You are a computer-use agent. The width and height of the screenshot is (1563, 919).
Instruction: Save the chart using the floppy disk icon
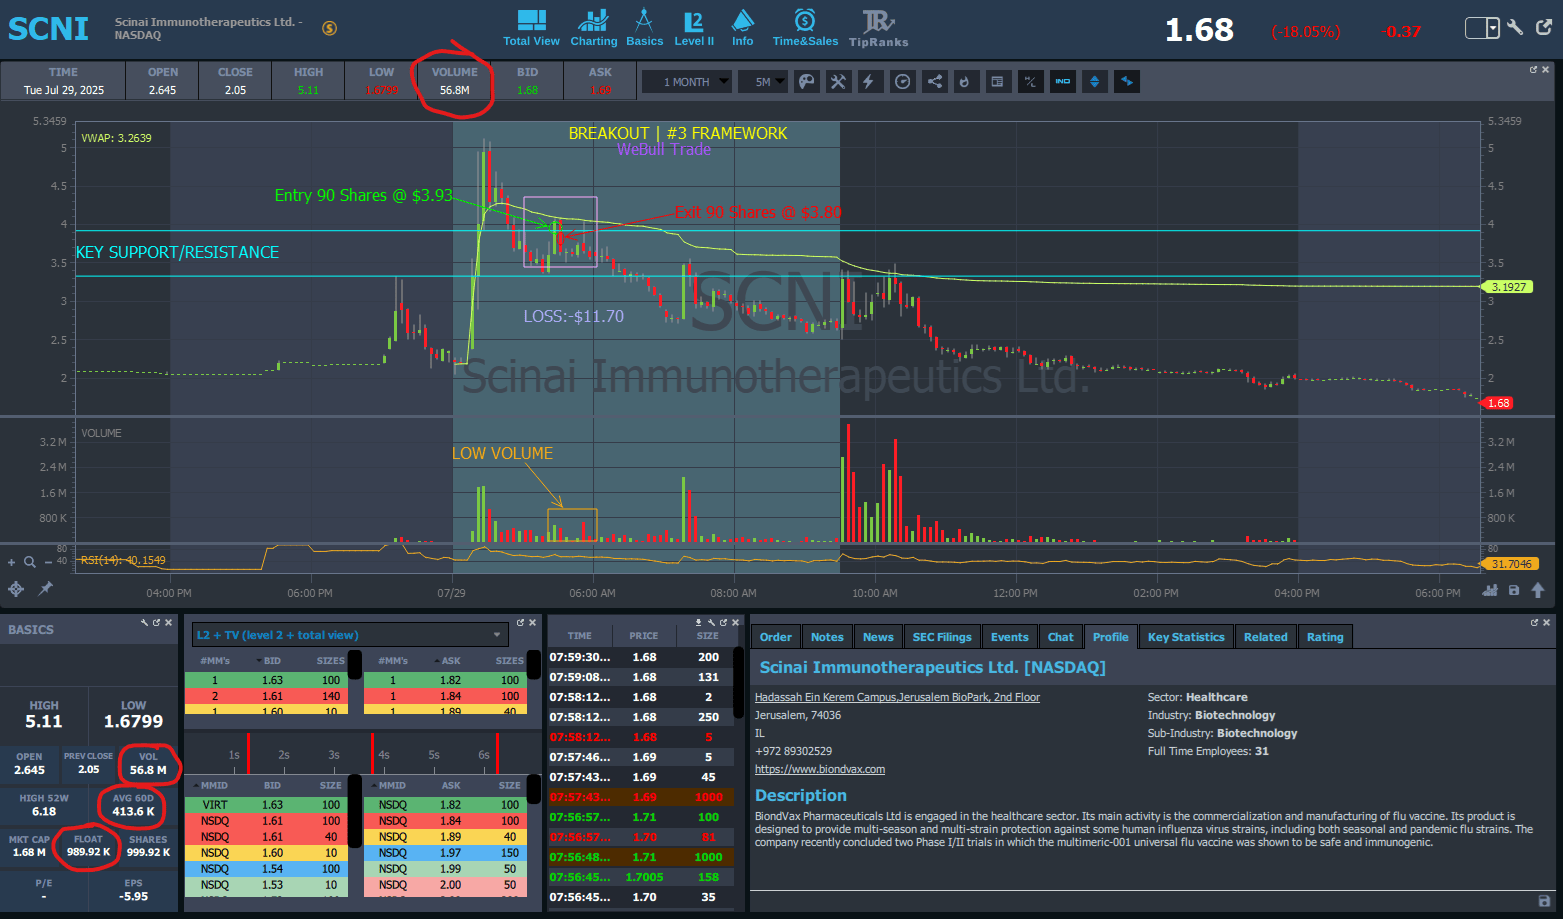click(x=1514, y=591)
